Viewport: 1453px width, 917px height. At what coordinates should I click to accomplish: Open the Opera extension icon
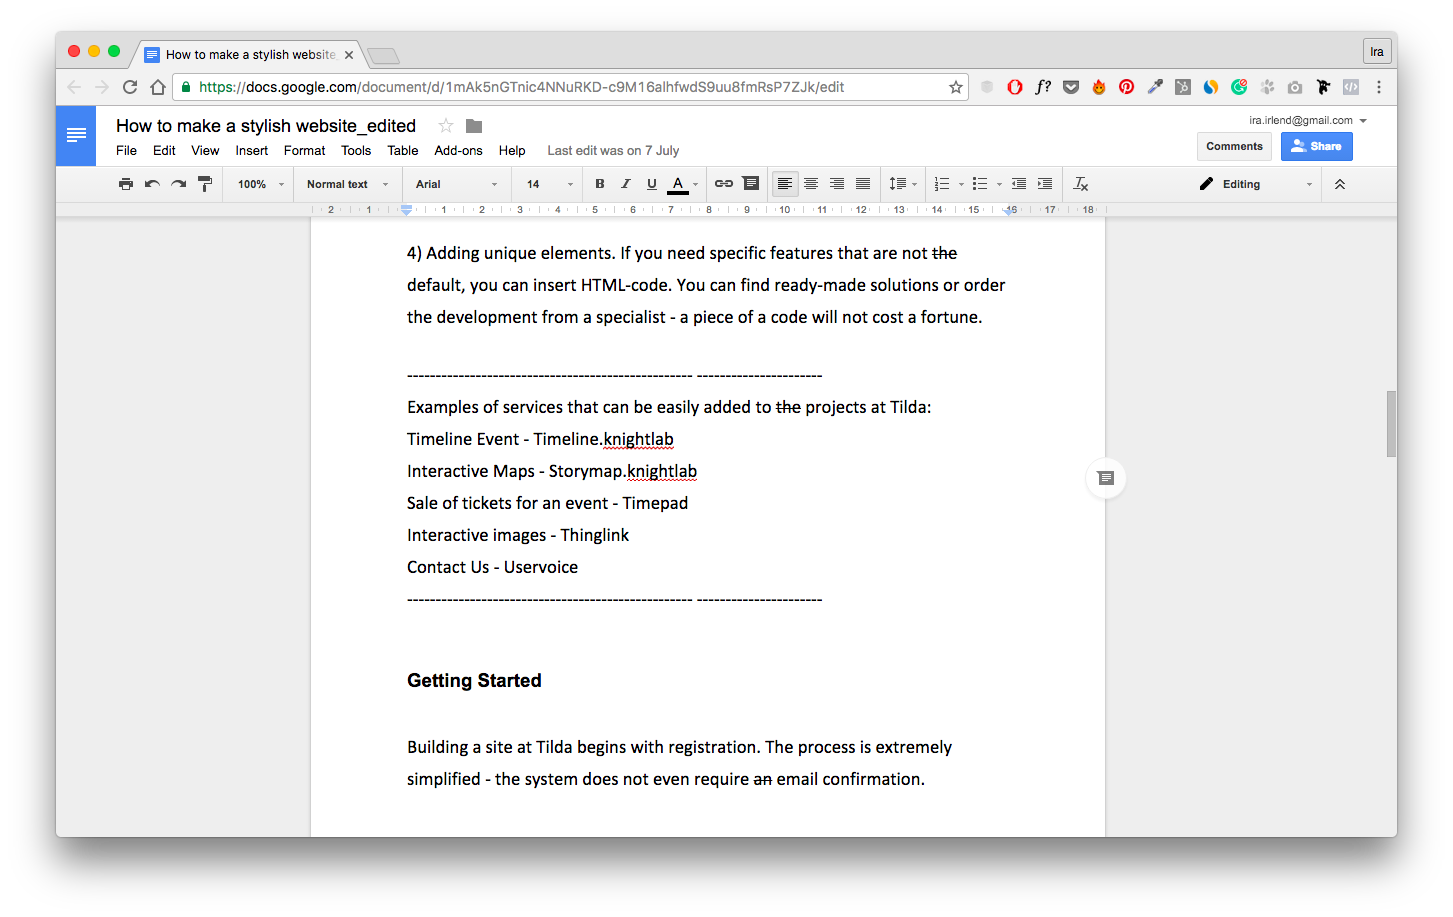pyautogui.click(x=1015, y=87)
